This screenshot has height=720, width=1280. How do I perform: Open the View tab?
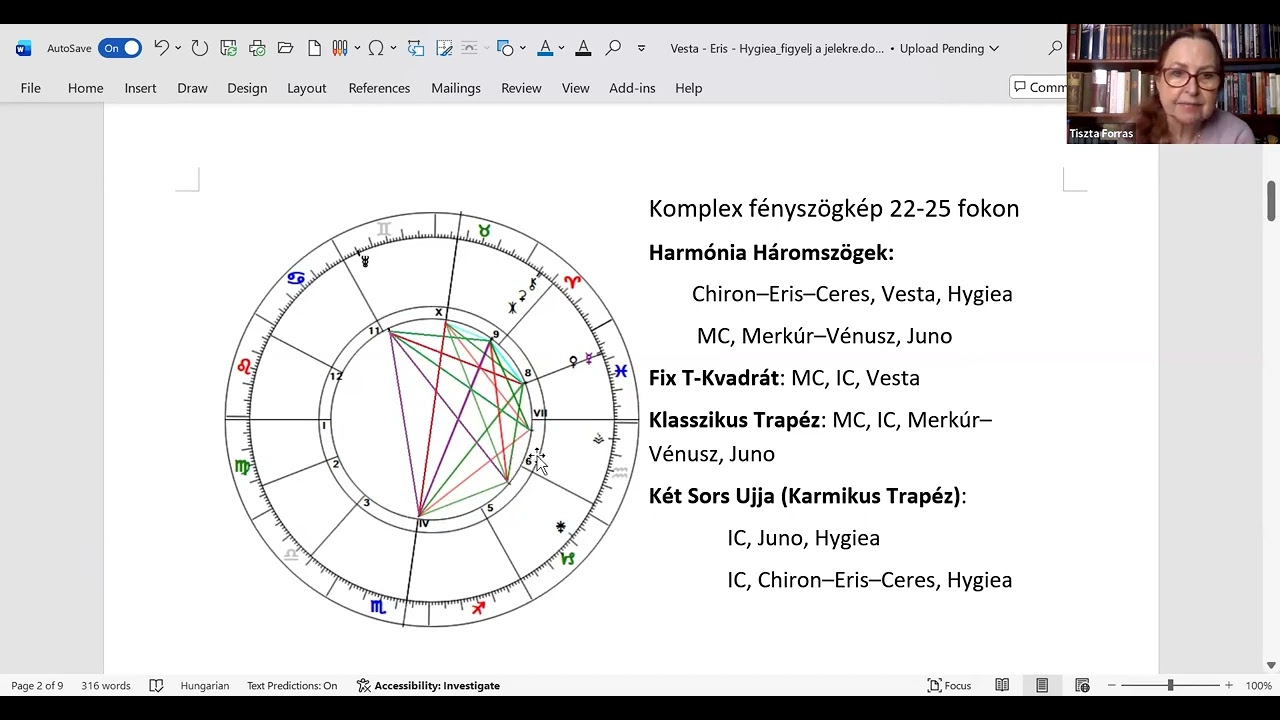coord(575,88)
